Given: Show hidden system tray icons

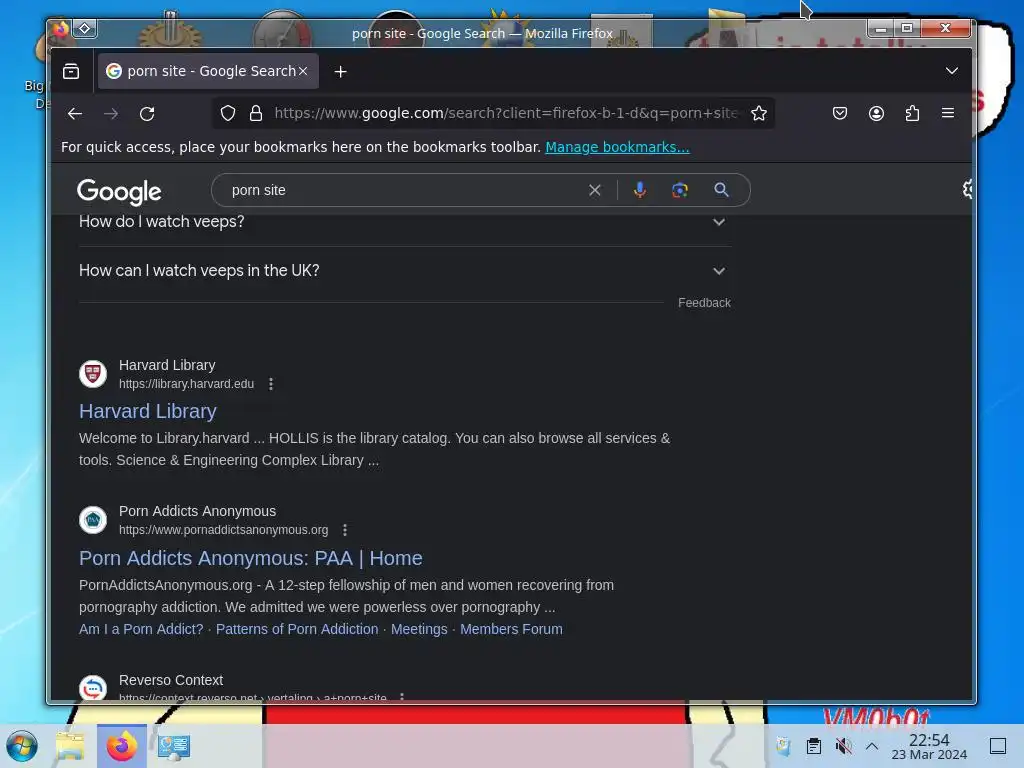Looking at the screenshot, I should (x=872, y=746).
